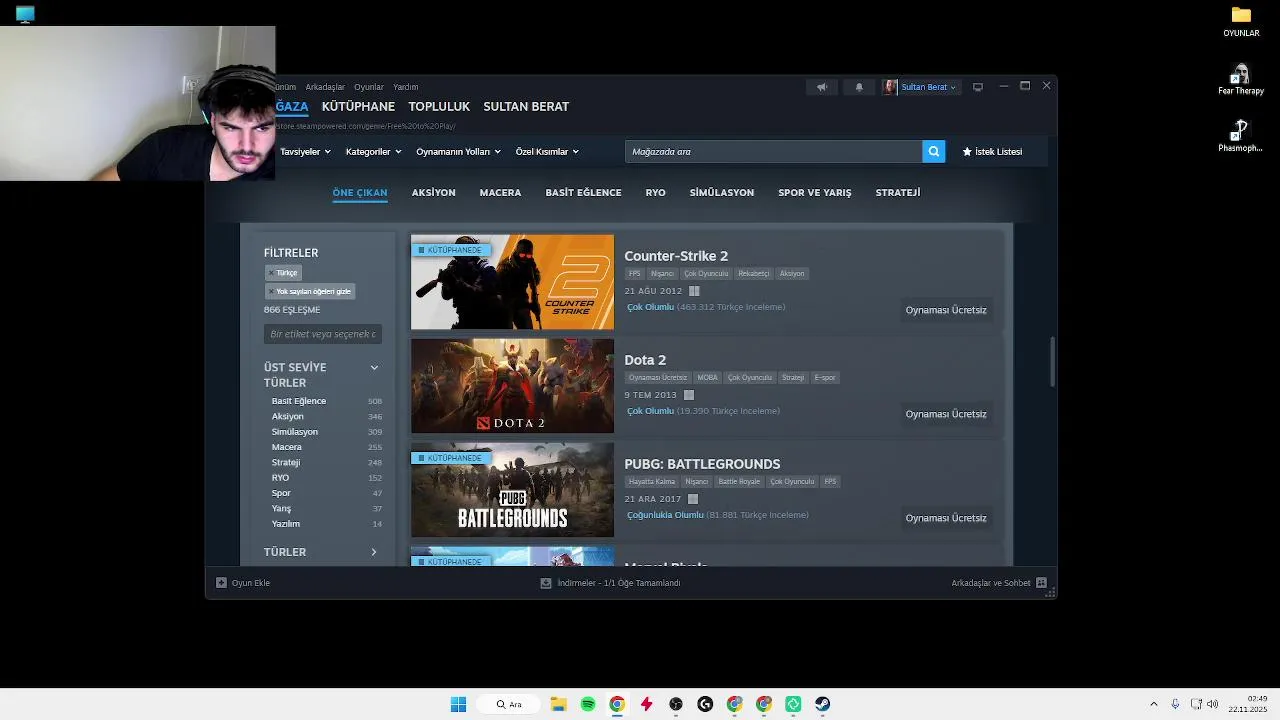Image resolution: width=1280 pixels, height=720 pixels.
Task: Select MACERA genre tab
Action: 500,193
